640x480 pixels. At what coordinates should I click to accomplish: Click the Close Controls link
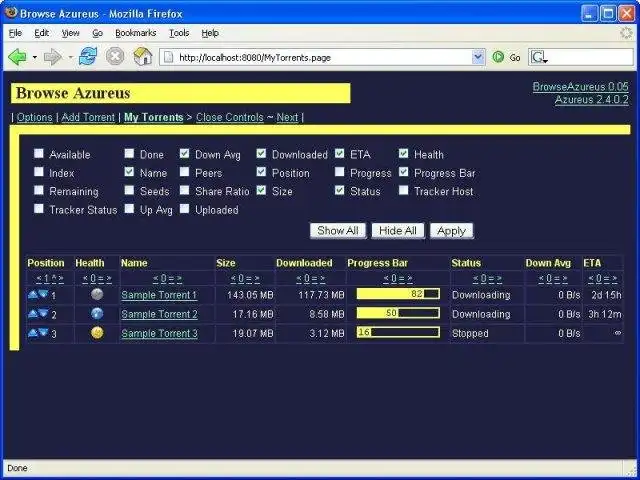coord(230,118)
